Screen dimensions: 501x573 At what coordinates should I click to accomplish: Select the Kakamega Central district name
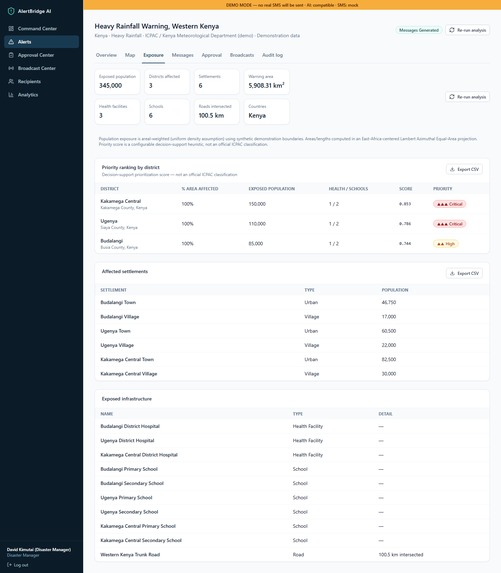tap(121, 201)
